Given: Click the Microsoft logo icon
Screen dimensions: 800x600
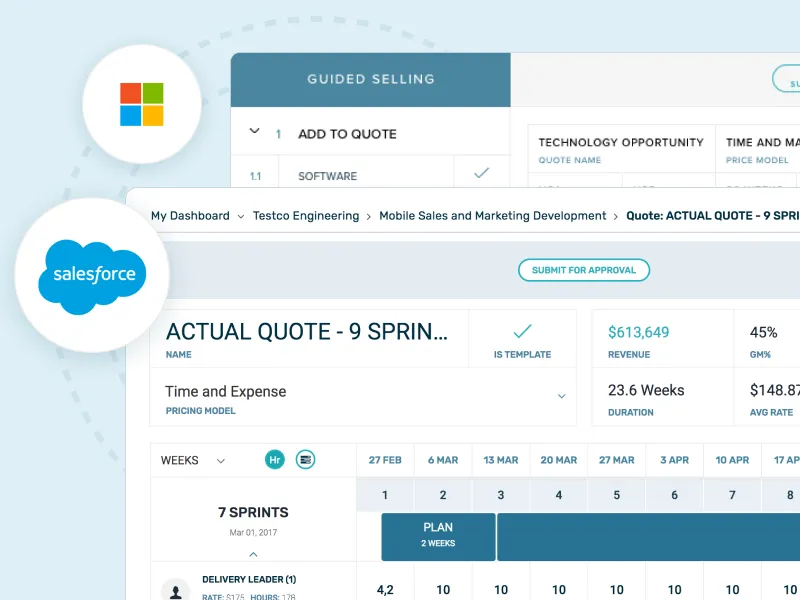Looking at the screenshot, I should pyautogui.click(x=142, y=104).
